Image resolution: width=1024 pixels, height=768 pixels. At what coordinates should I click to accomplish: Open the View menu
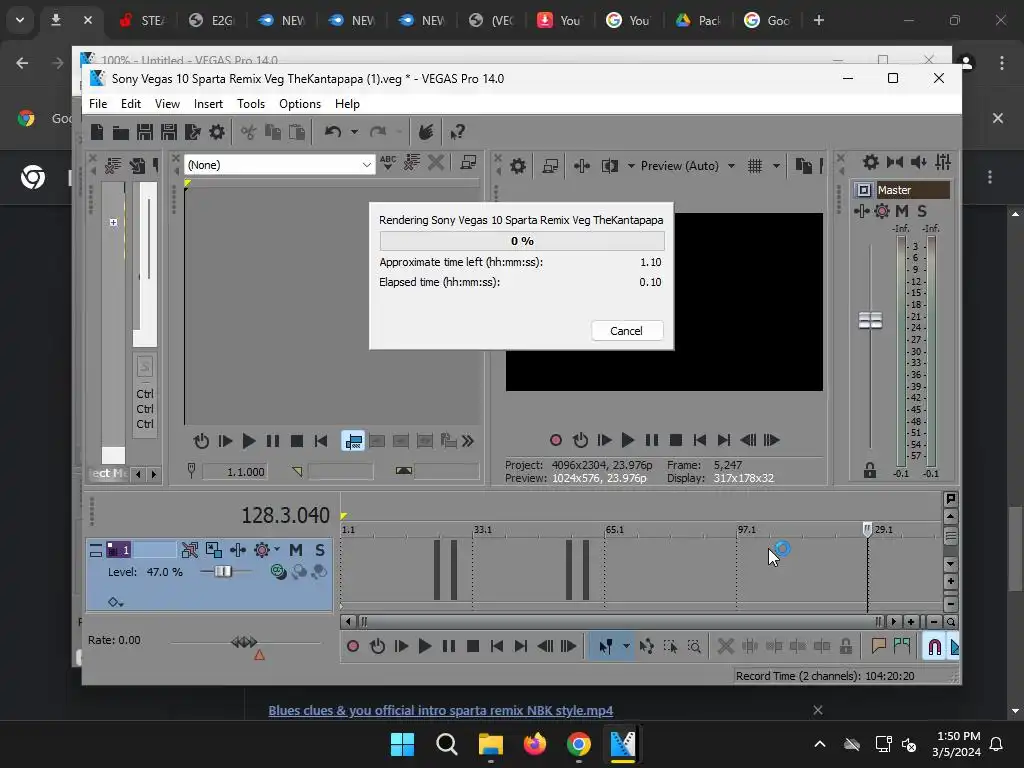[x=167, y=104]
